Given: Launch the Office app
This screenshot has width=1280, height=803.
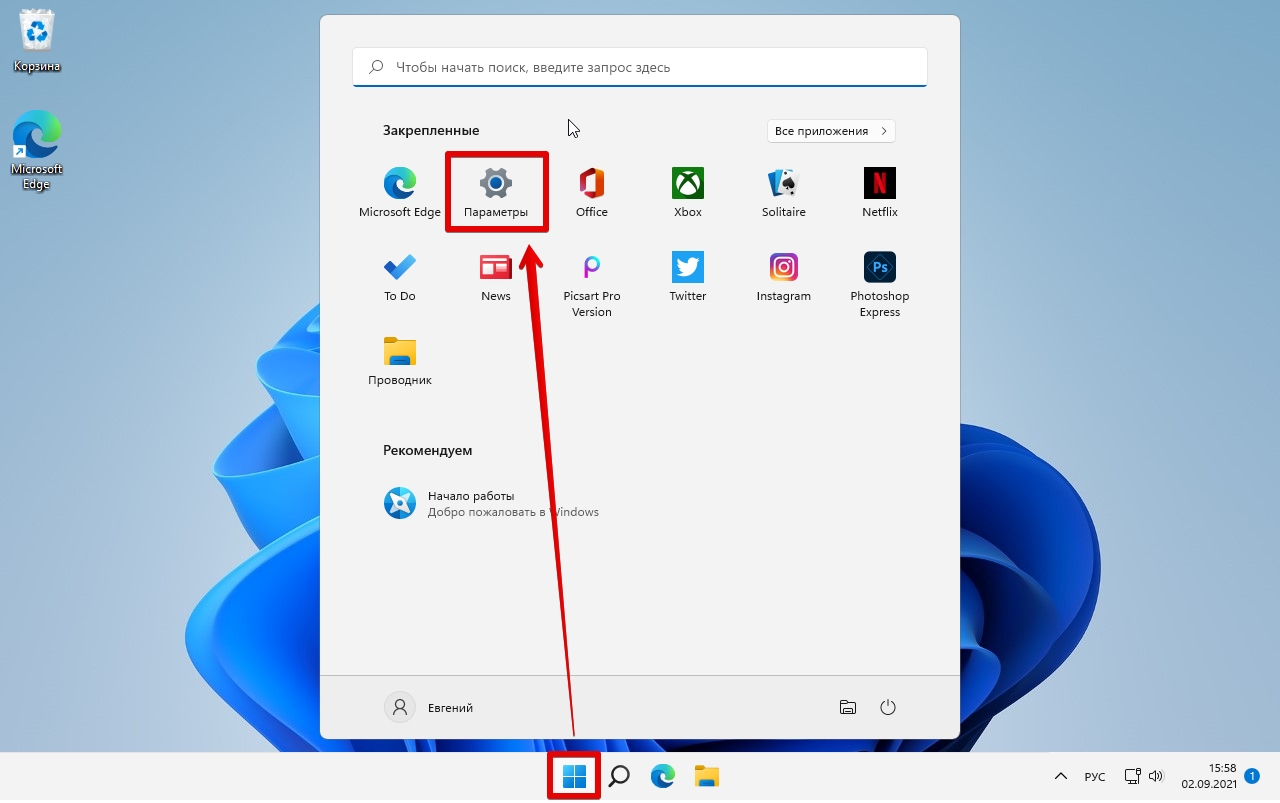Looking at the screenshot, I should (592, 192).
